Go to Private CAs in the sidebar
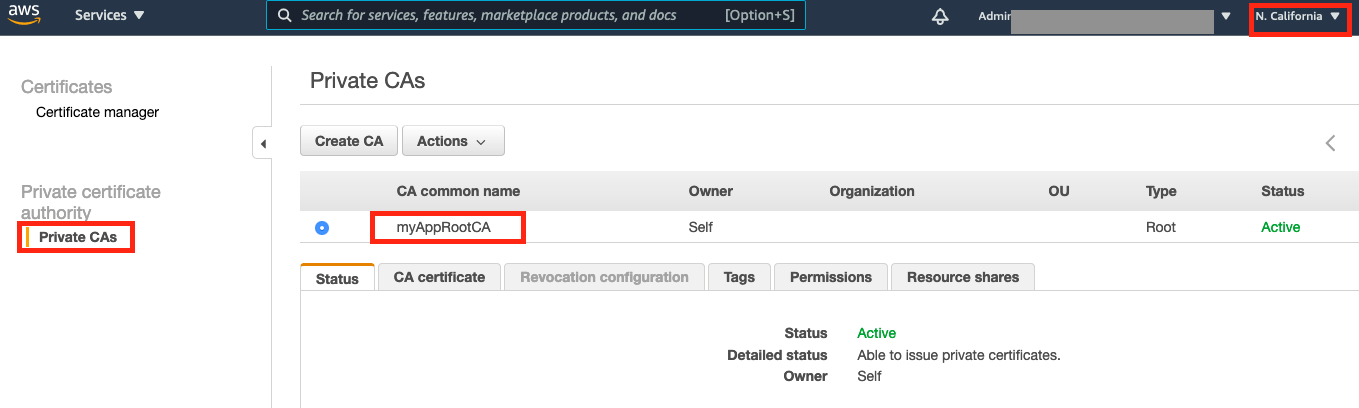The height and width of the screenshot is (408, 1359). coord(78,237)
